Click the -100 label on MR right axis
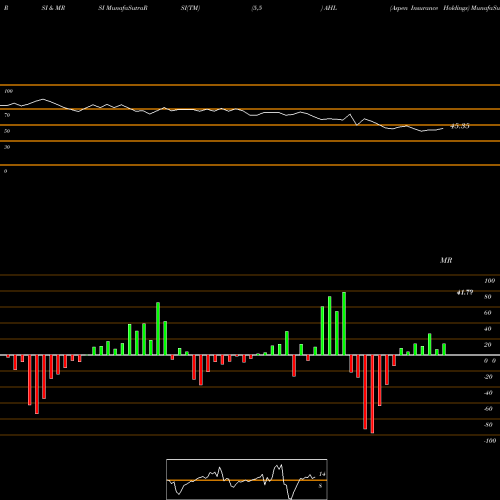Screen dimensions: 500x500 click(490, 441)
